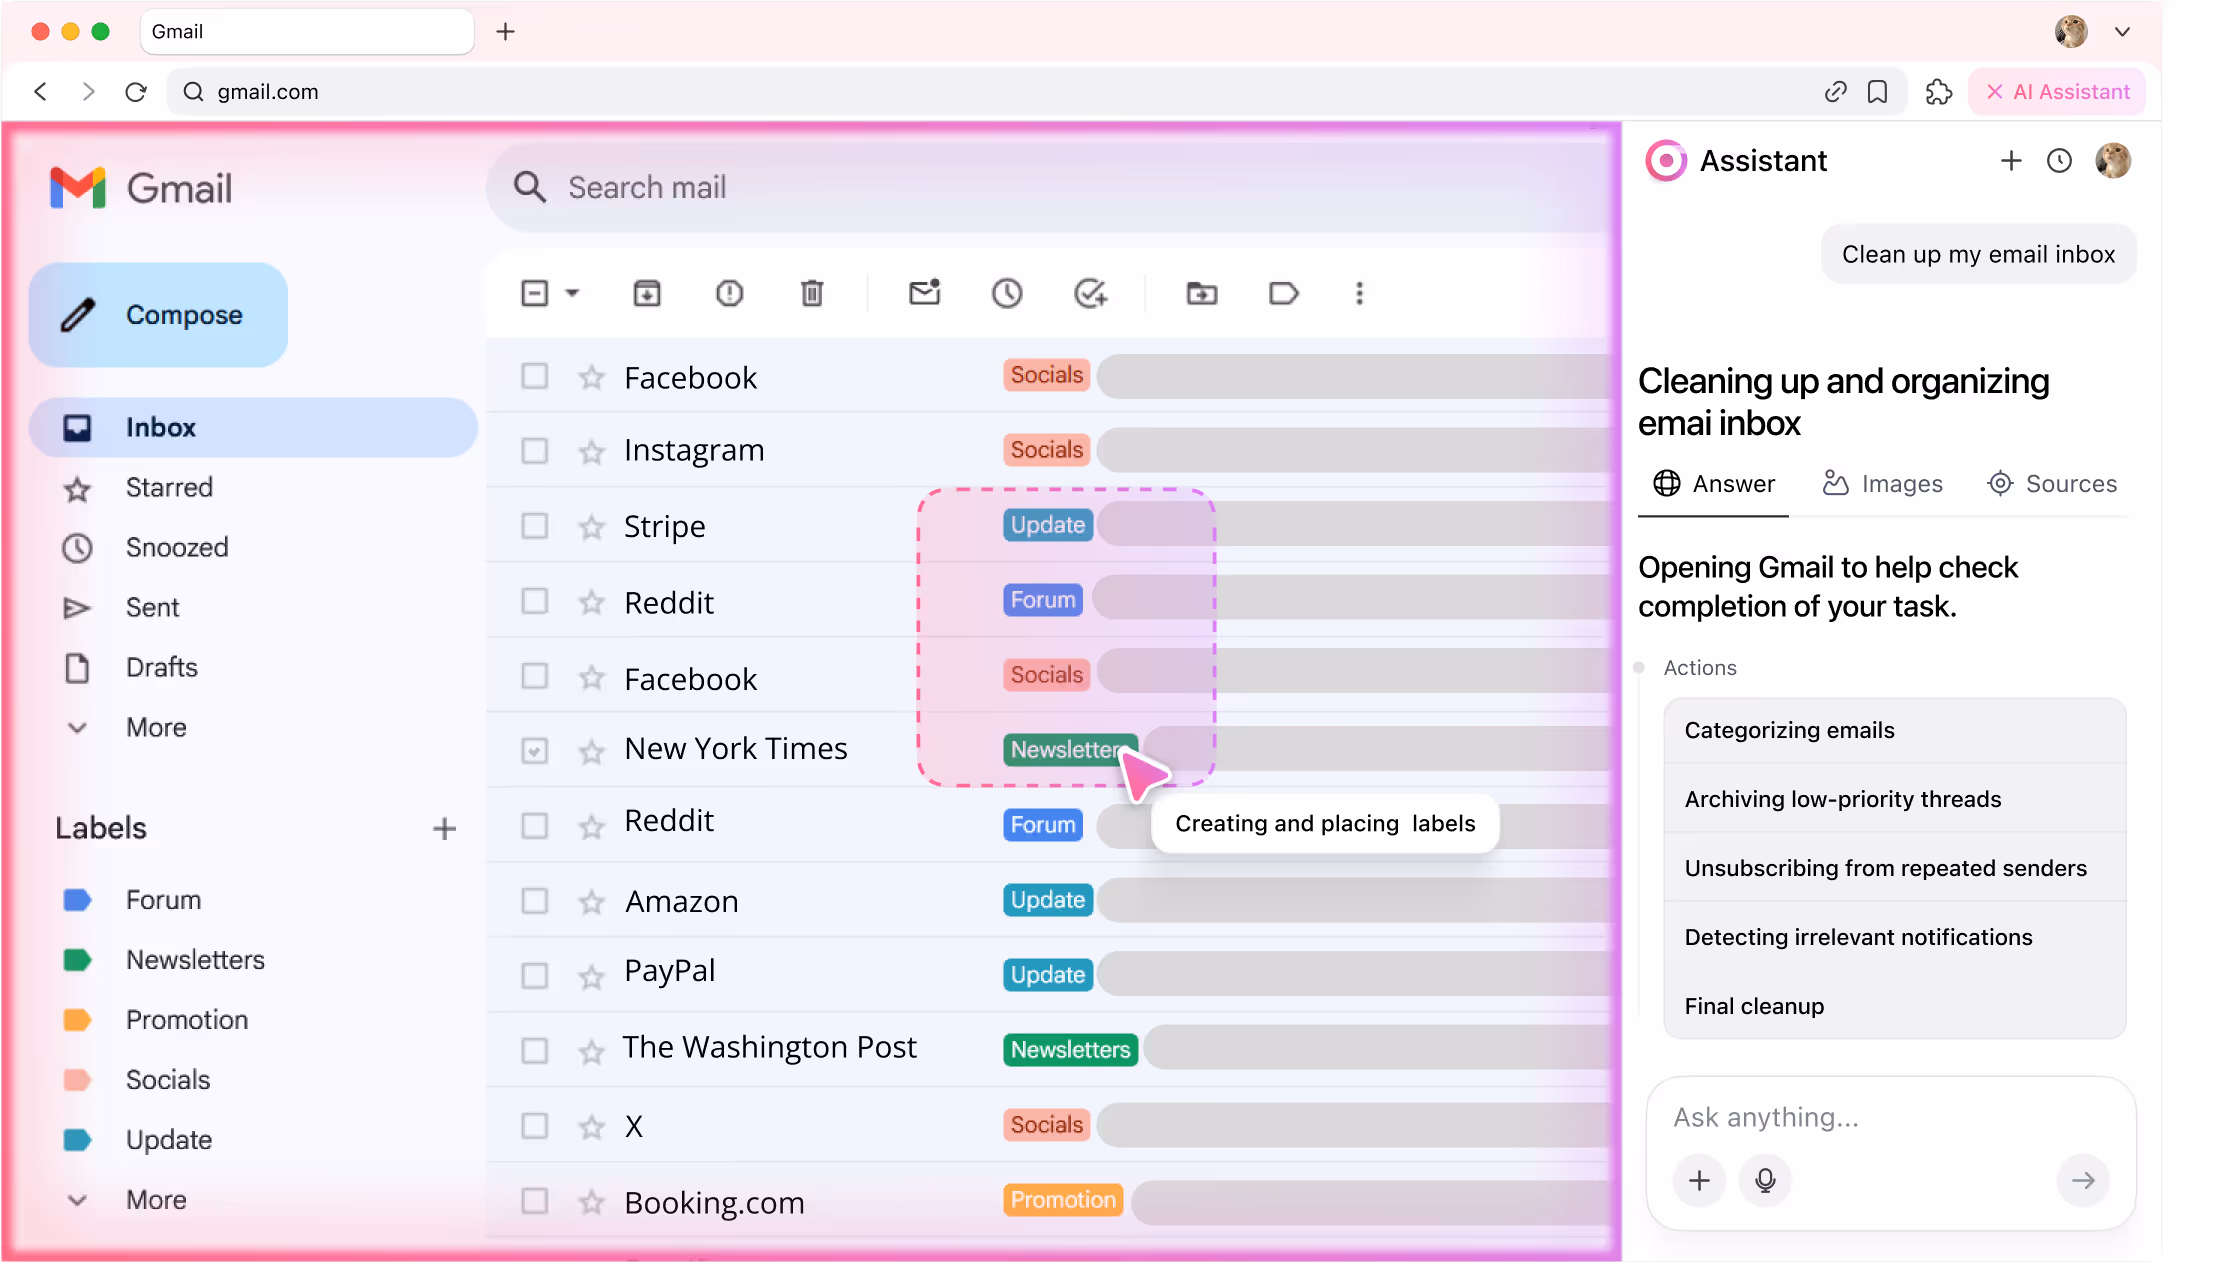Click the Compose button
The height and width of the screenshot is (1262, 2214).
158,315
